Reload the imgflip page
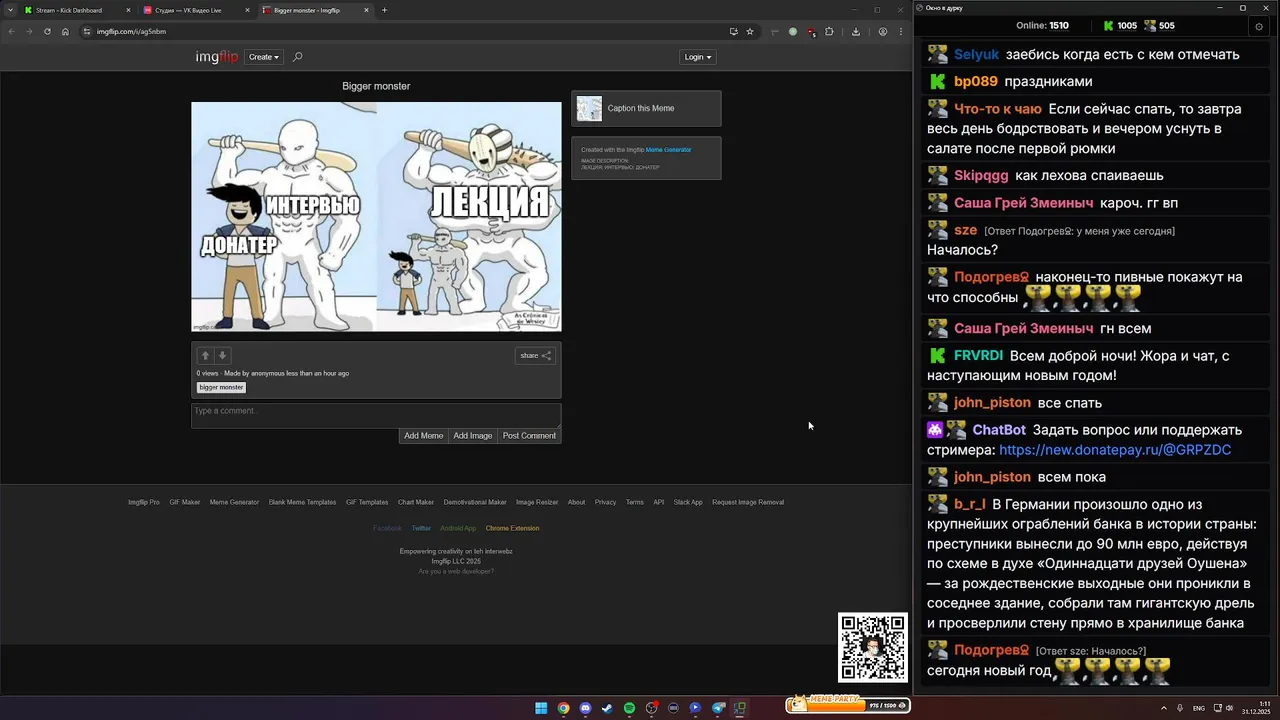Screen dimensions: 1280x720 47,31
